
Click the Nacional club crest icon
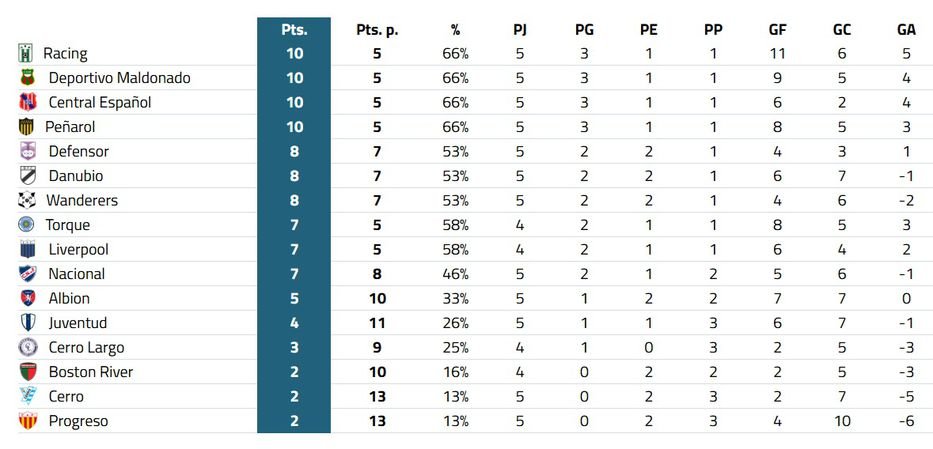pos(27,274)
